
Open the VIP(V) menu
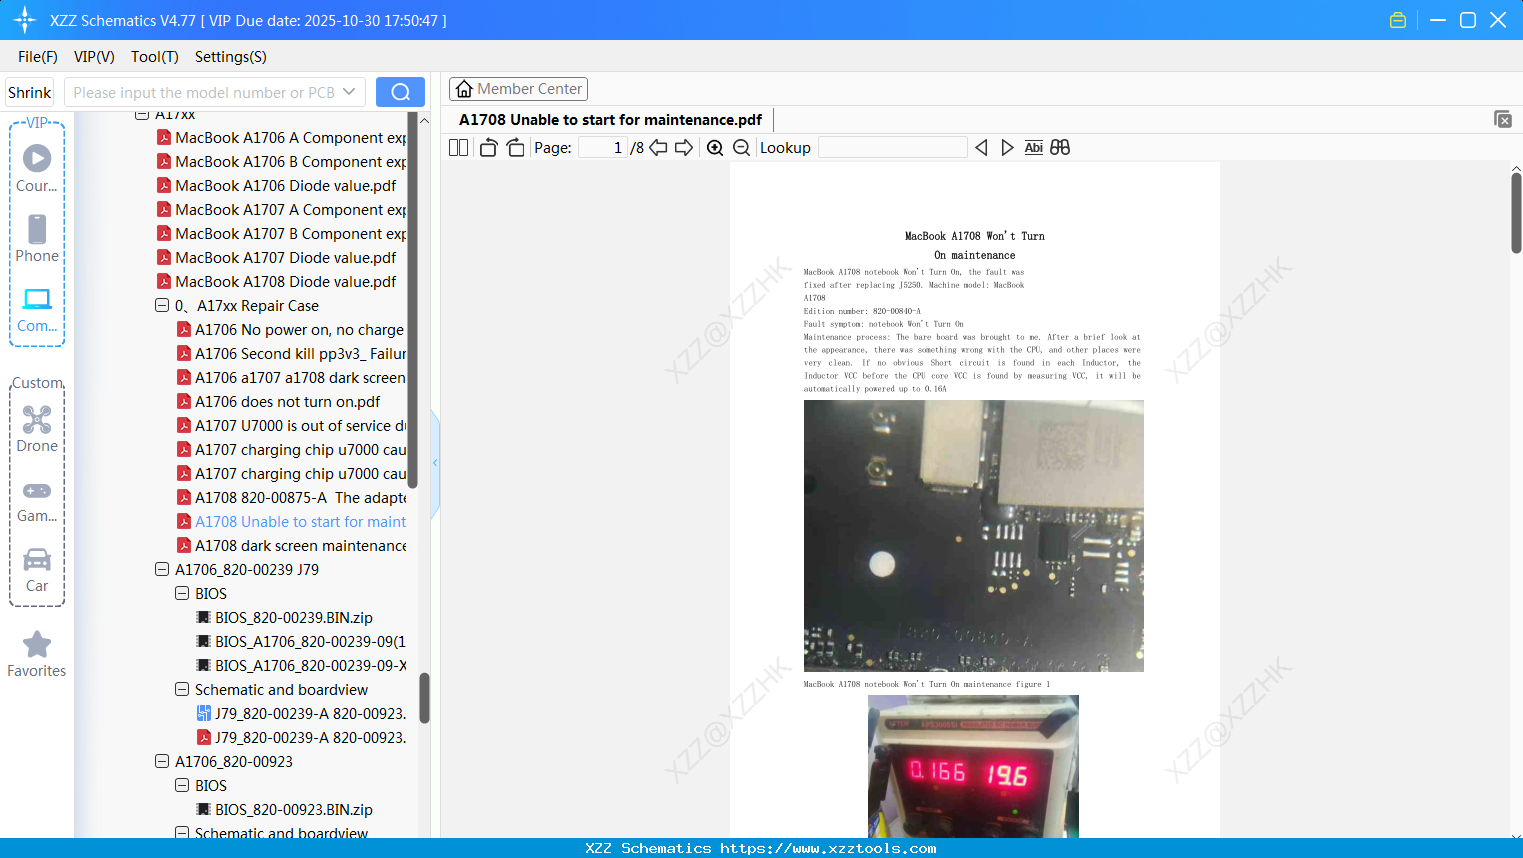pyautogui.click(x=94, y=57)
